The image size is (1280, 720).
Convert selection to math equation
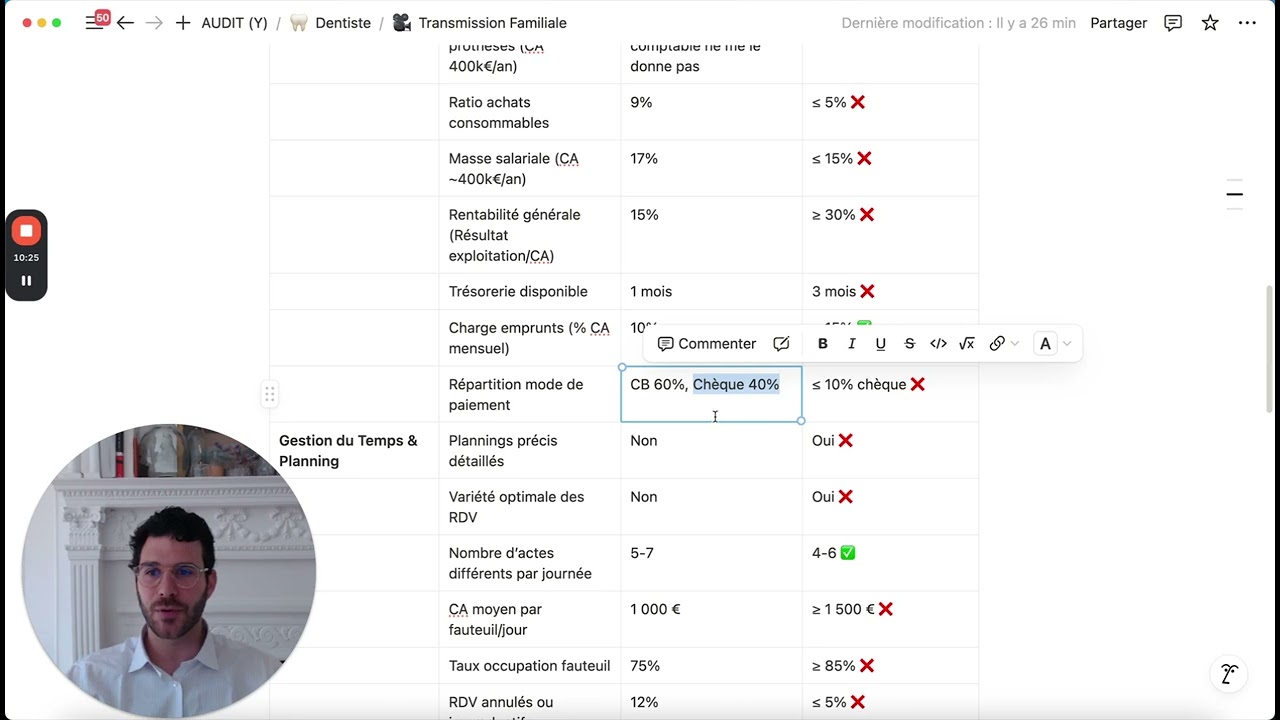967,344
